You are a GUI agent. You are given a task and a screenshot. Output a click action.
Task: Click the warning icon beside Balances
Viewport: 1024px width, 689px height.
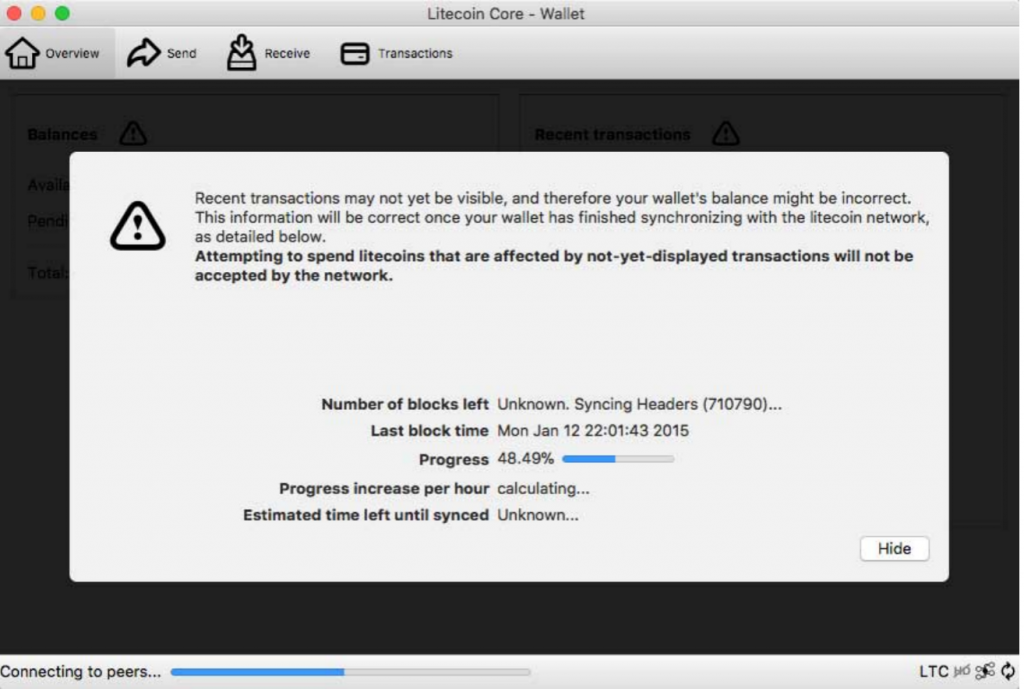(133, 133)
